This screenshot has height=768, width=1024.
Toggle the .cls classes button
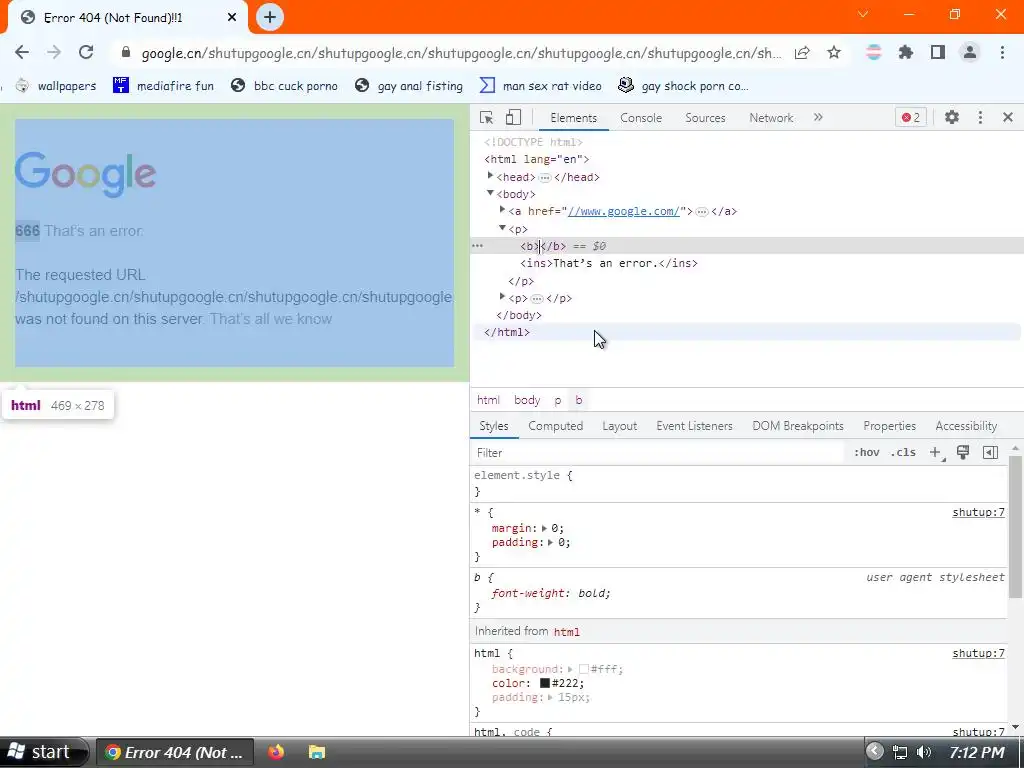(x=903, y=453)
